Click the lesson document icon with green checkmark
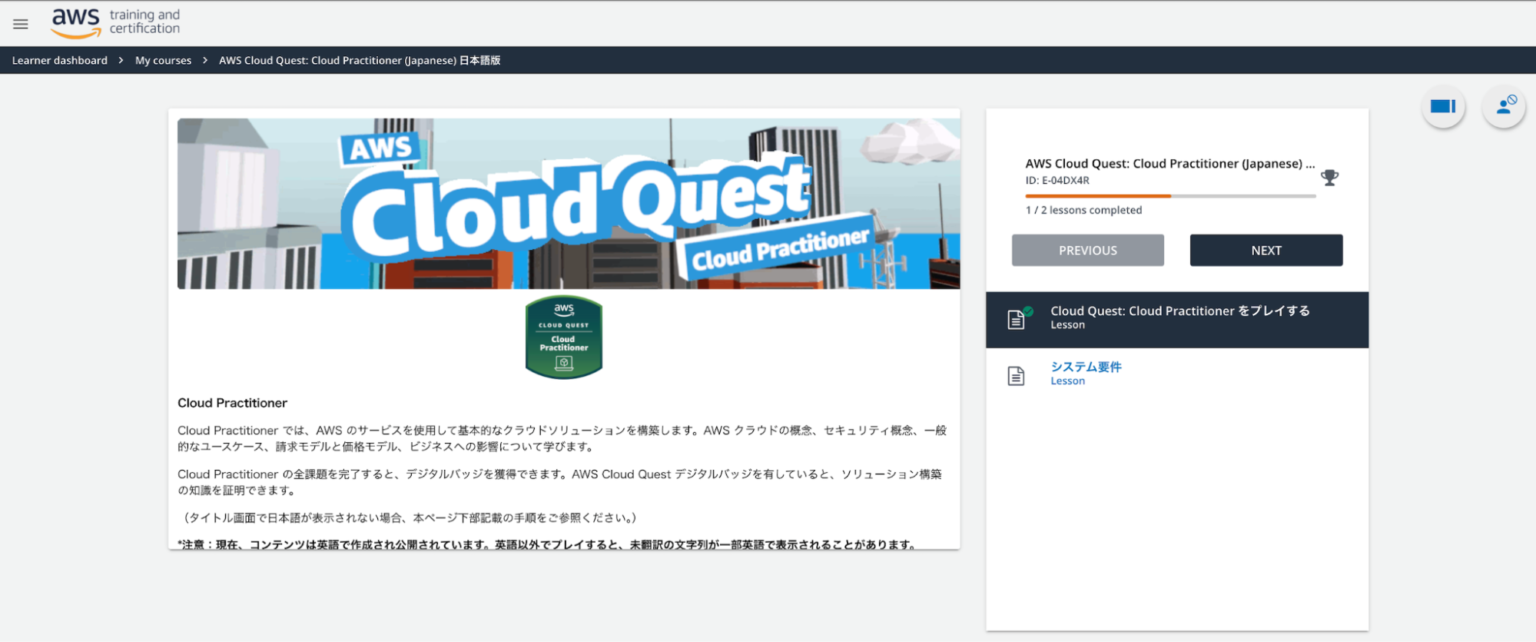The width and height of the screenshot is (1536, 642). click(1017, 318)
